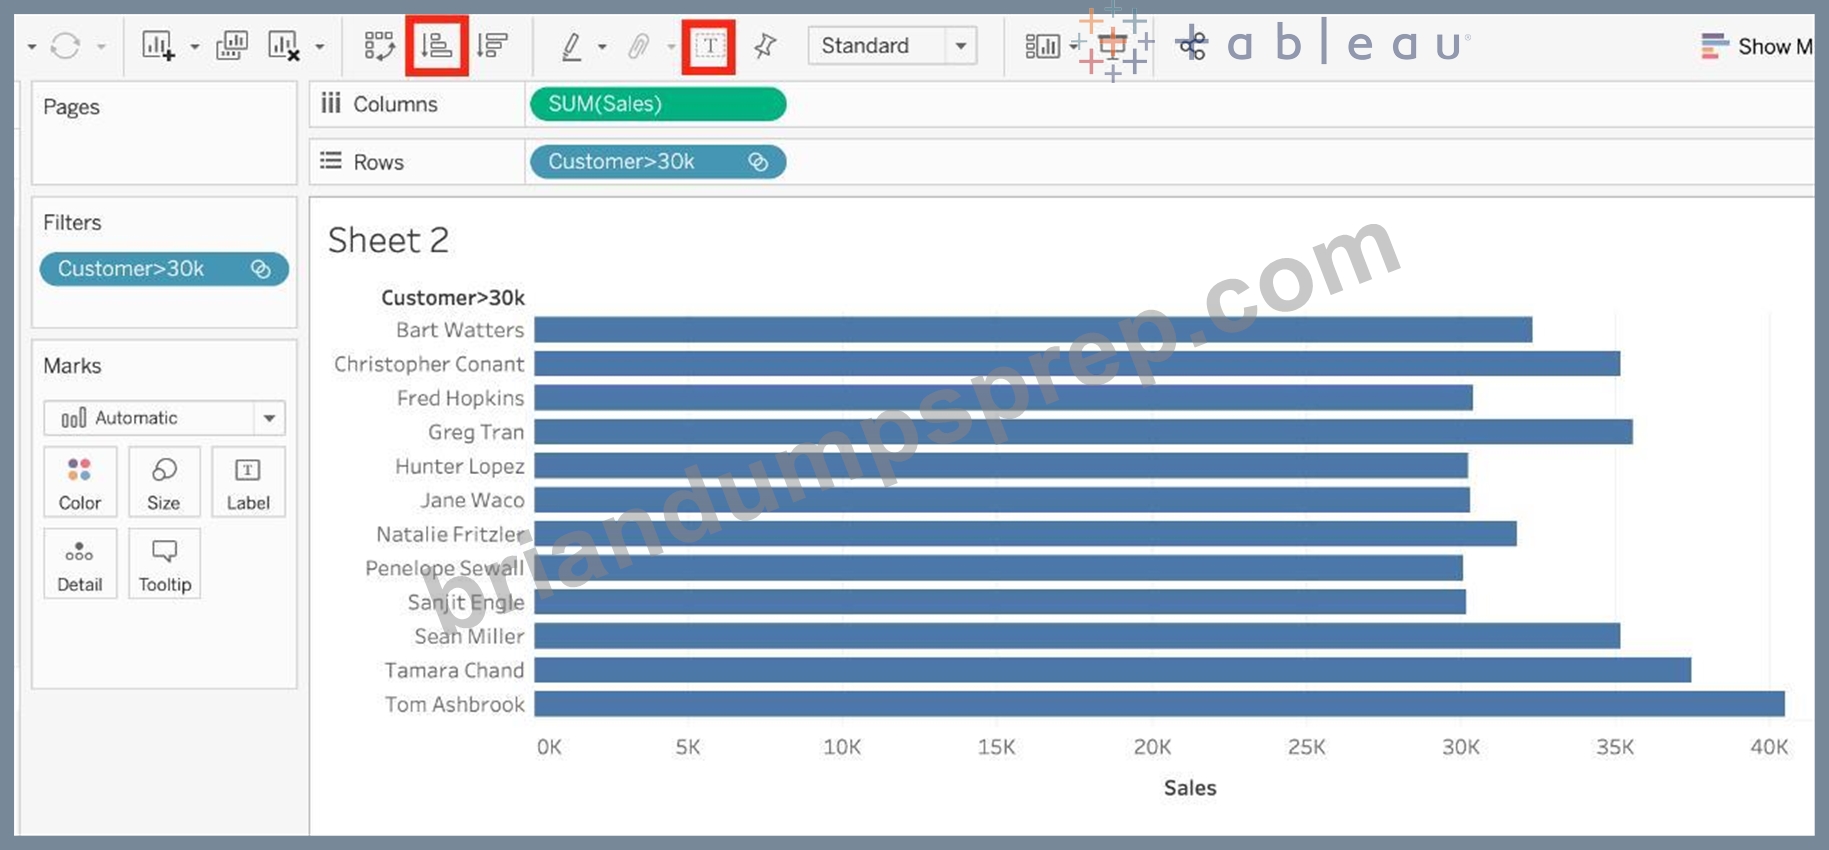Click the Tooltip marks card button
This screenshot has width=1829, height=850.
click(164, 564)
